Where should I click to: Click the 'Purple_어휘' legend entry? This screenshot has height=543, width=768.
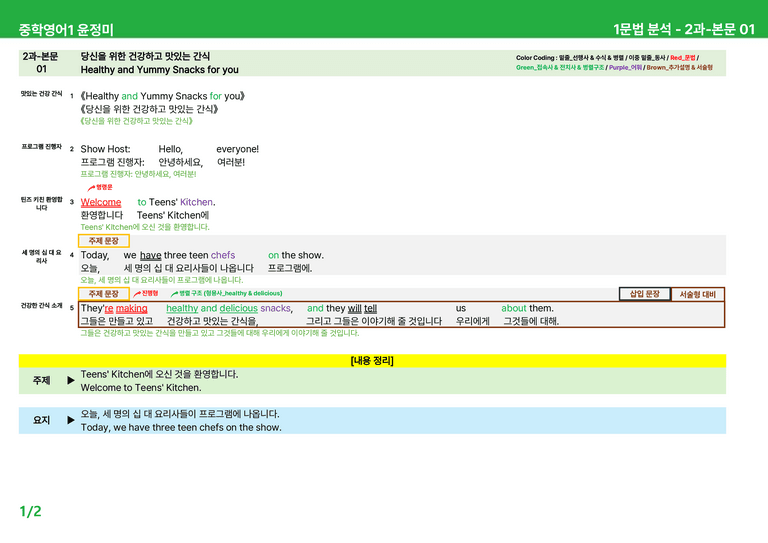click(x=625, y=68)
